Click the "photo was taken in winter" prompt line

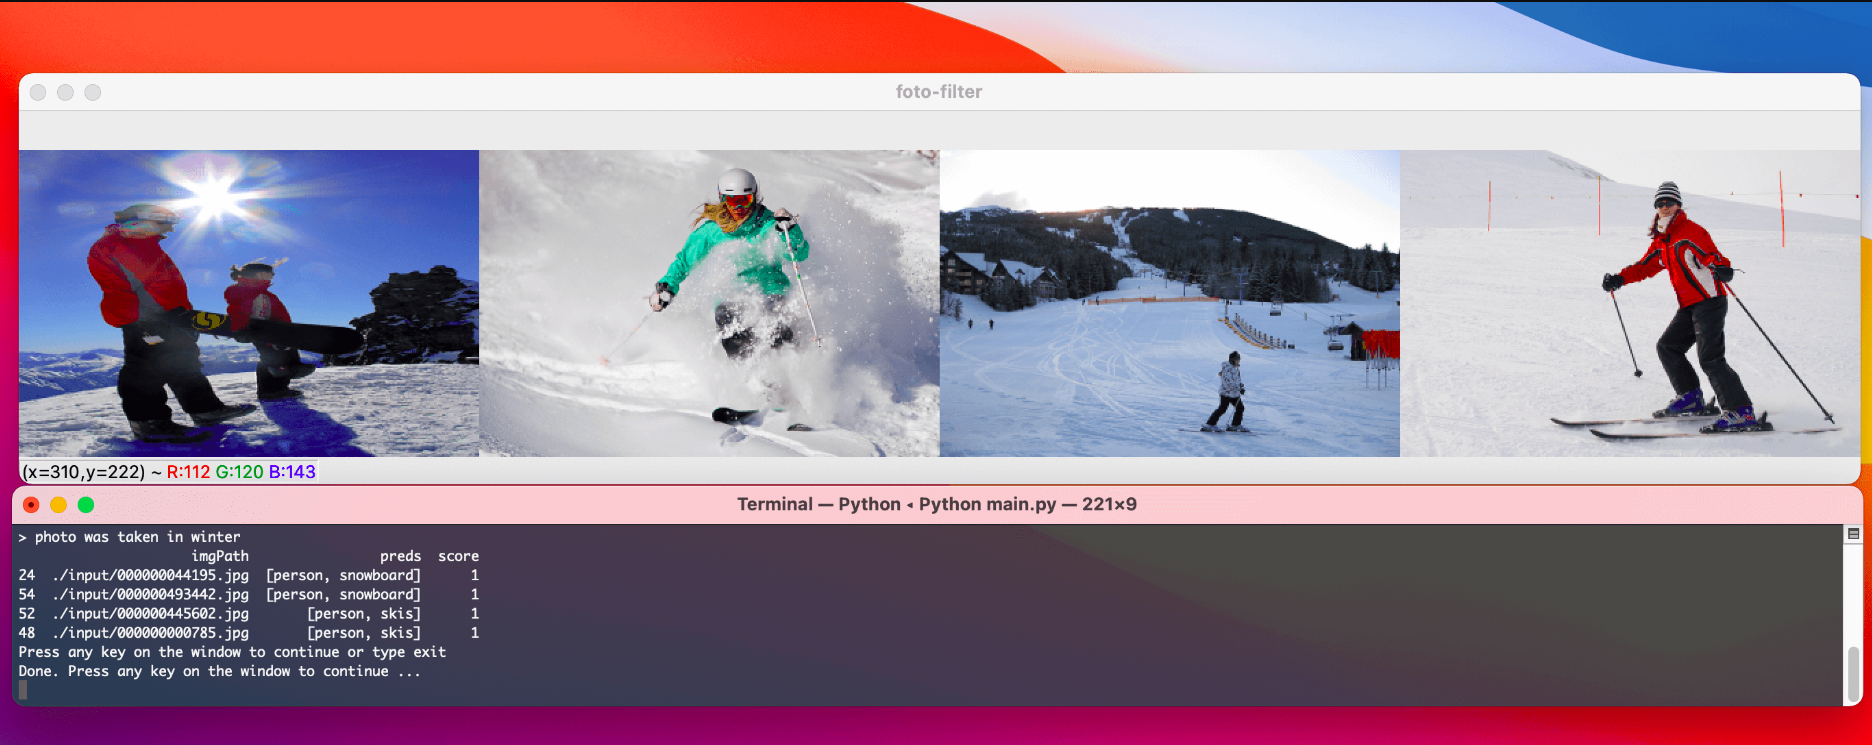coord(137,537)
